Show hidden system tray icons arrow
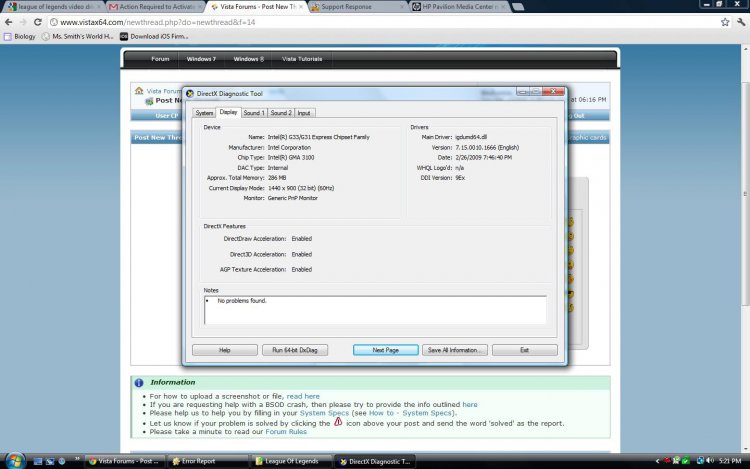This screenshot has height=469, width=750. coord(657,461)
